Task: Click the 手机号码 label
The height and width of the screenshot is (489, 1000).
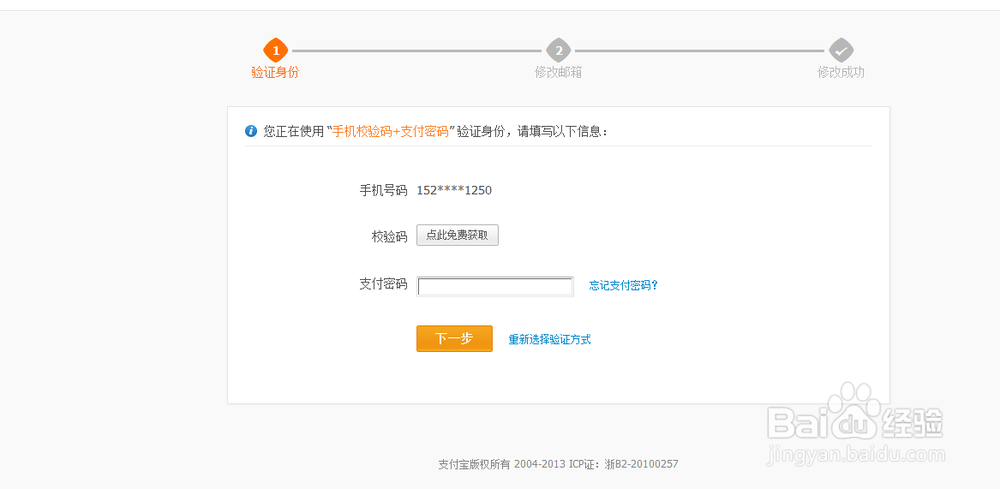Action: click(383, 190)
